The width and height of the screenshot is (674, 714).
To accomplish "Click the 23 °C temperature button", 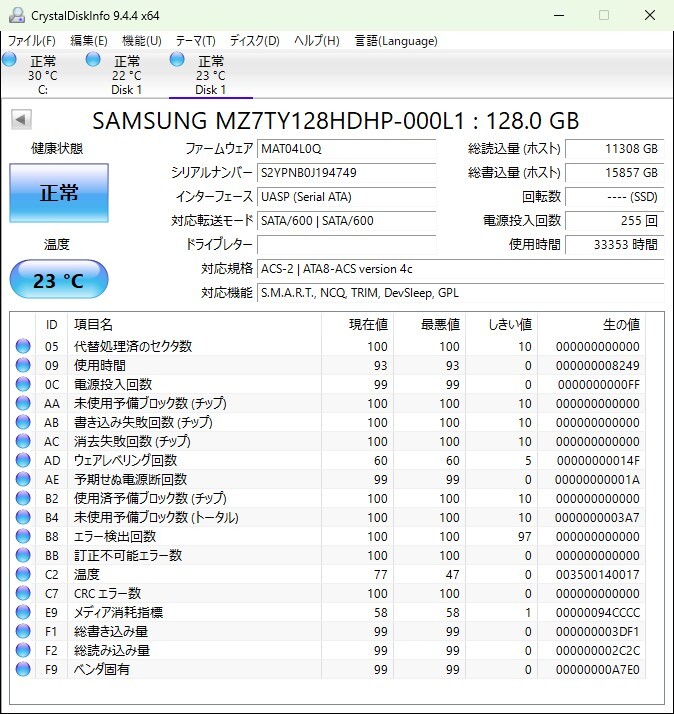I will point(59,279).
